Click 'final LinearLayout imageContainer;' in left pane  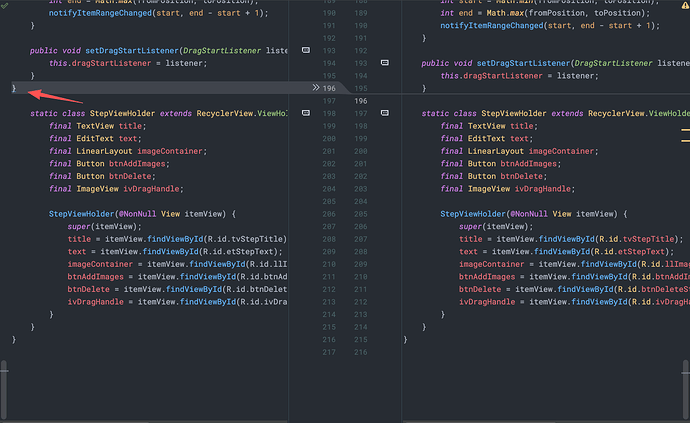pos(128,151)
